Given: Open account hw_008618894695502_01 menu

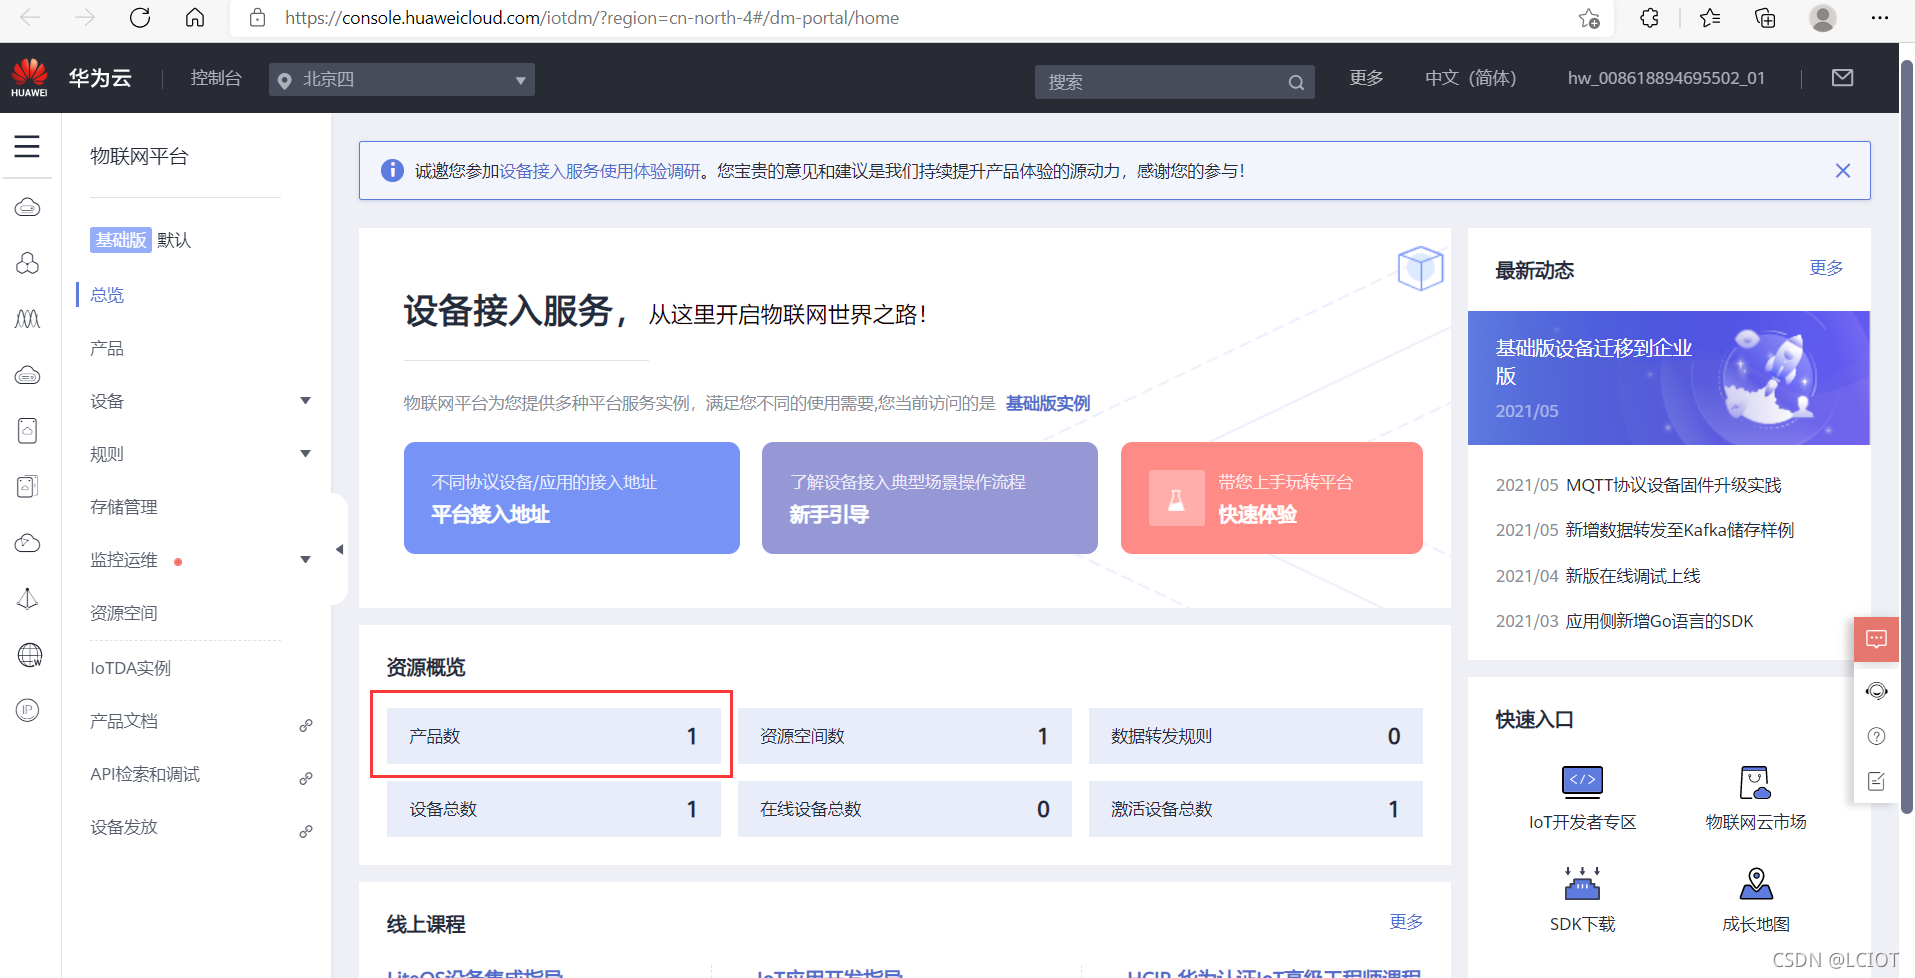Looking at the screenshot, I should pos(1666,78).
